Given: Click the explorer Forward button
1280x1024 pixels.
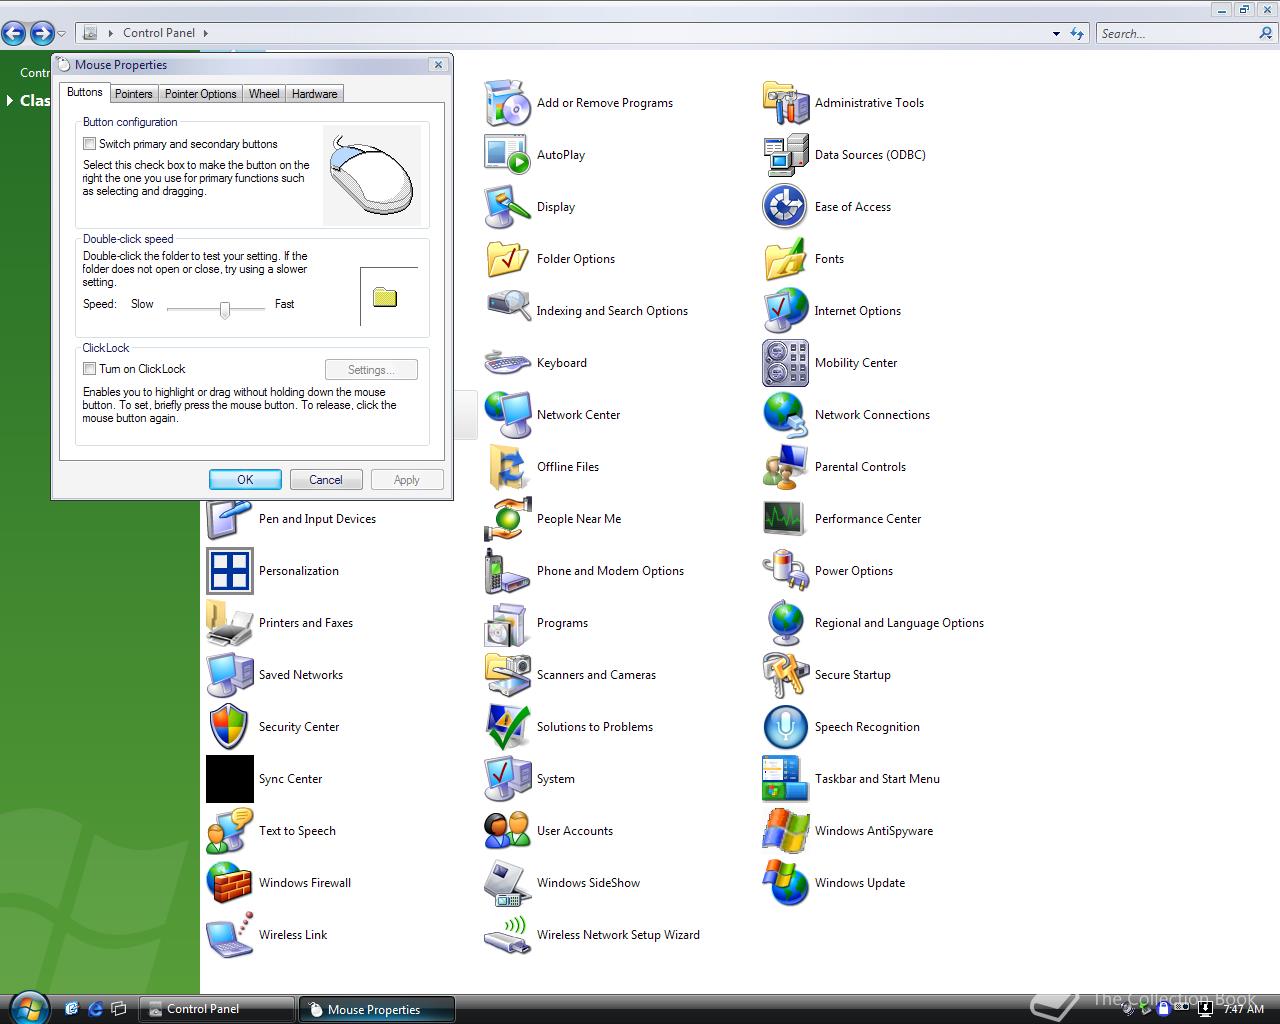Looking at the screenshot, I should pyautogui.click(x=42, y=33).
